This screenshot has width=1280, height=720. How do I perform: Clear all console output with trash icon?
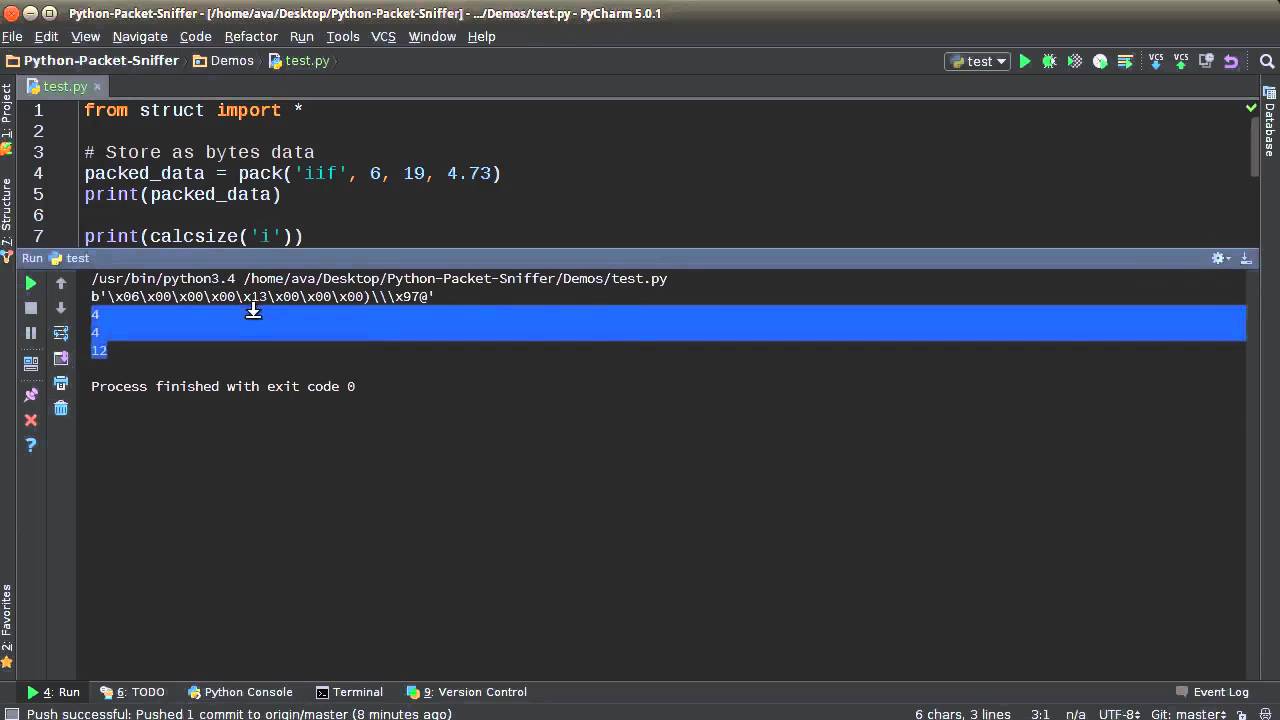click(61, 408)
